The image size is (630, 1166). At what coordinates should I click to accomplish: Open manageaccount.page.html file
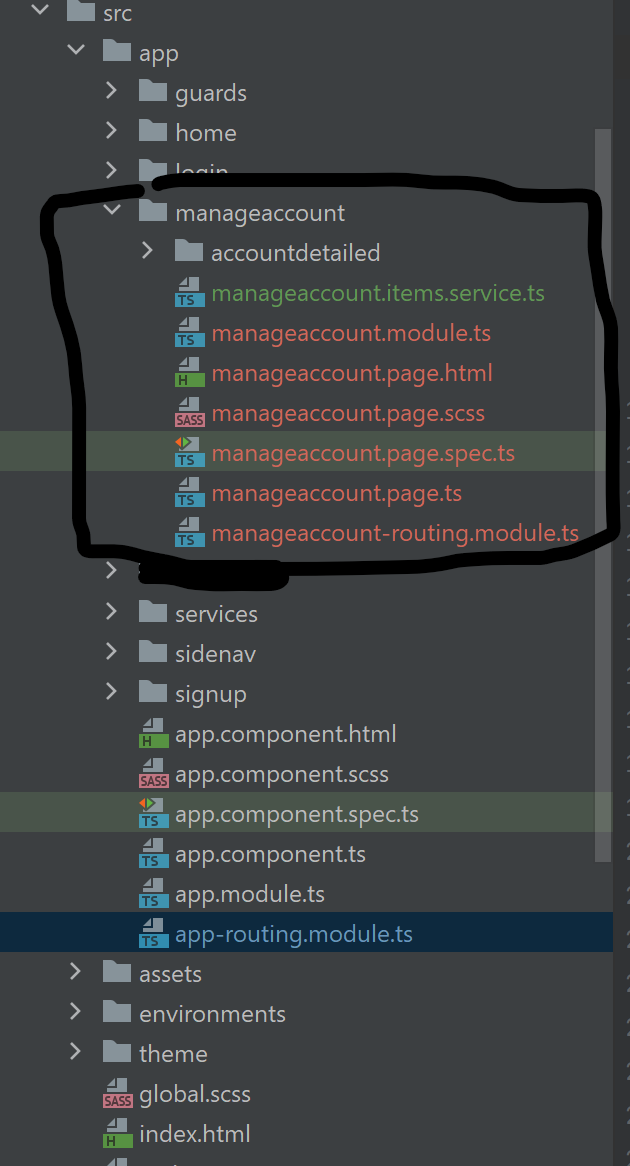click(x=352, y=373)
